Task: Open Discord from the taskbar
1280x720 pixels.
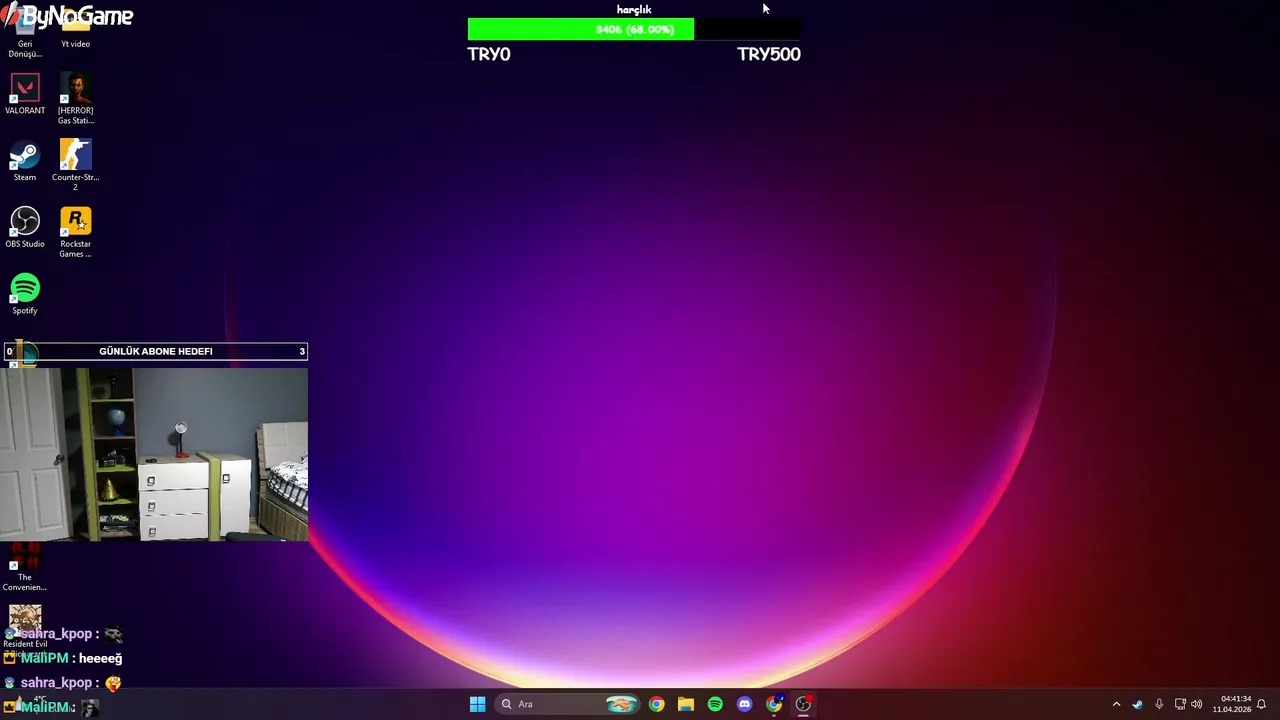Action: pyautogui.click(x=744, y=704)
